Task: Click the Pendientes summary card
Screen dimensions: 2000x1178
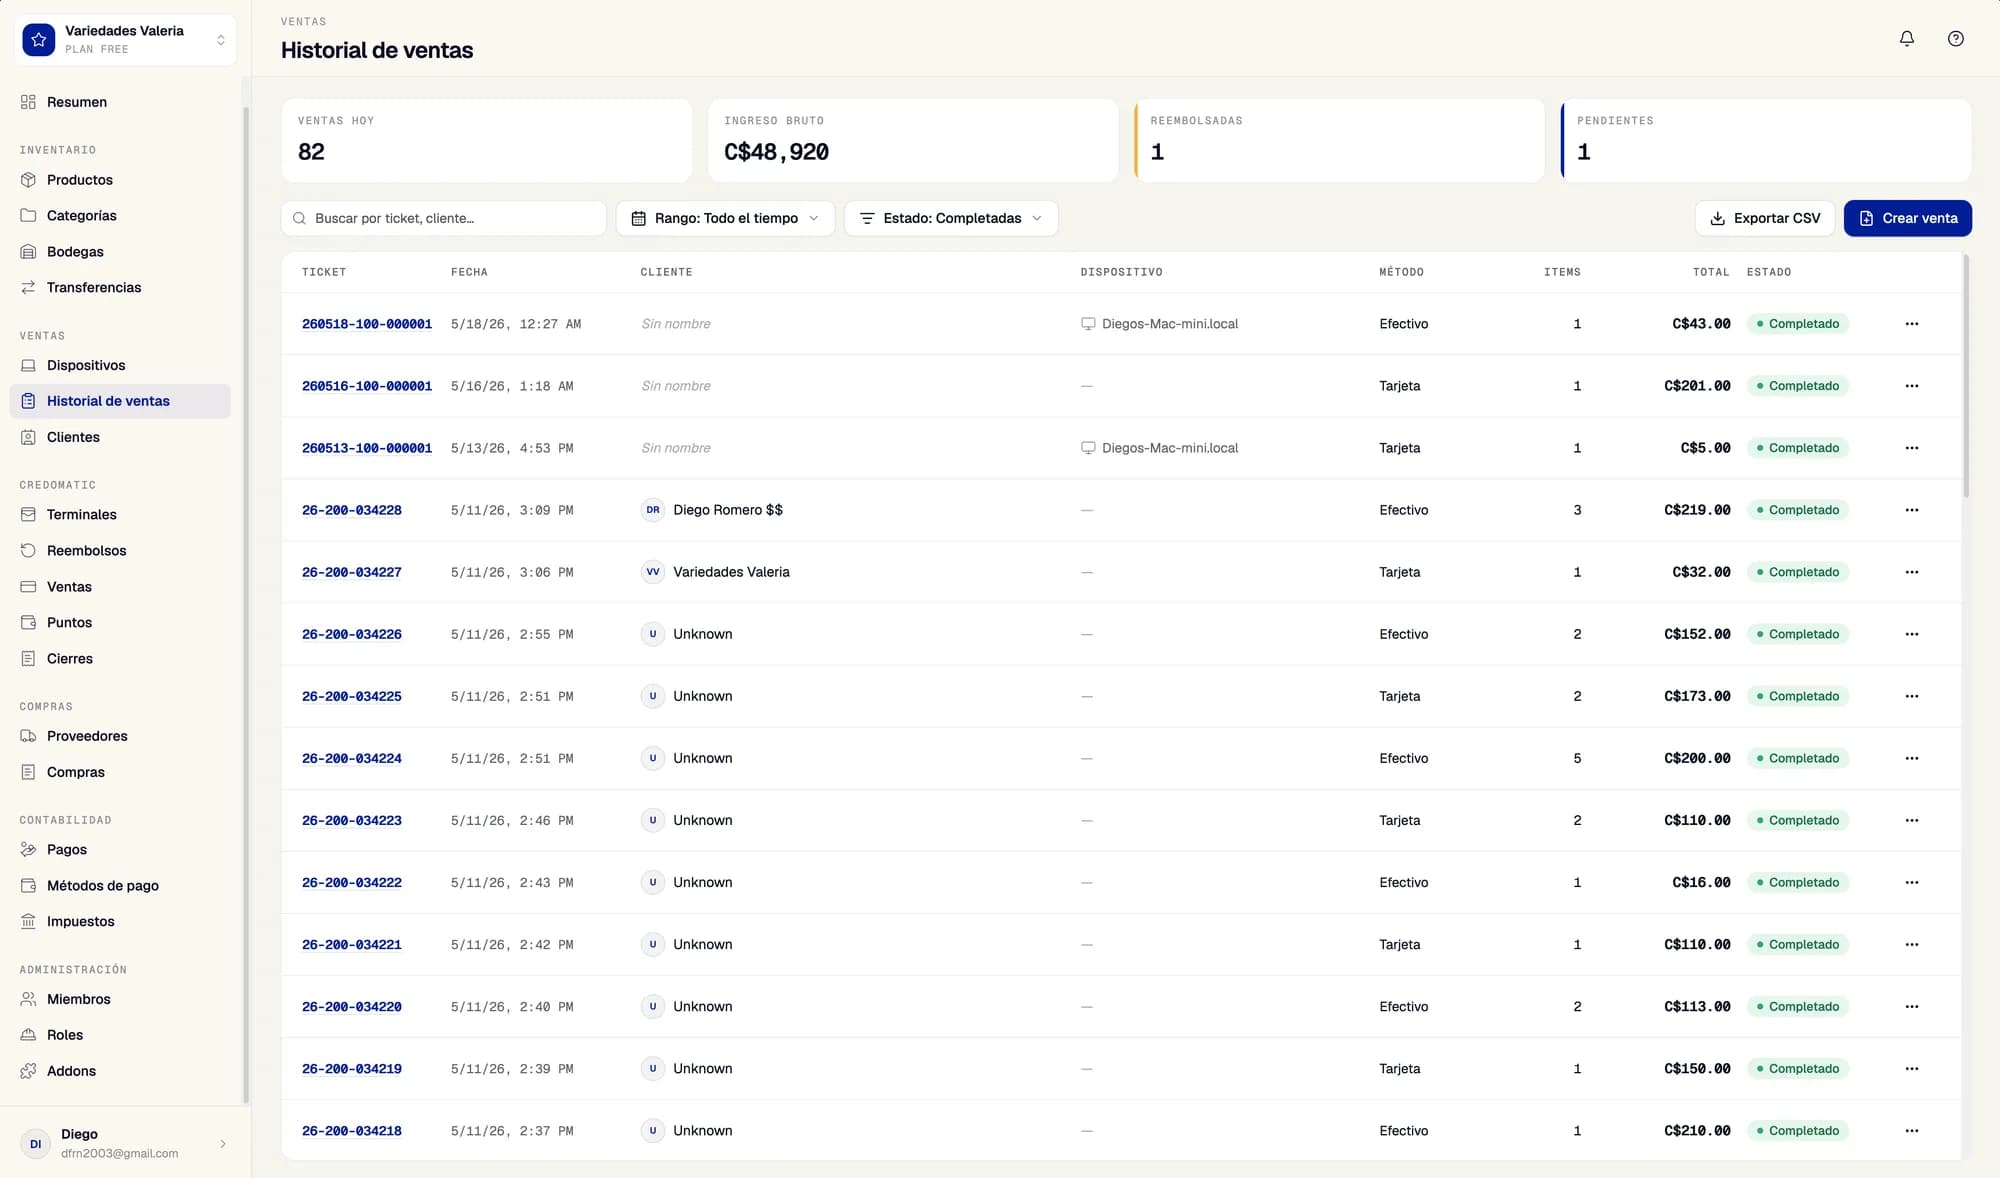Action: (1766, 140)
